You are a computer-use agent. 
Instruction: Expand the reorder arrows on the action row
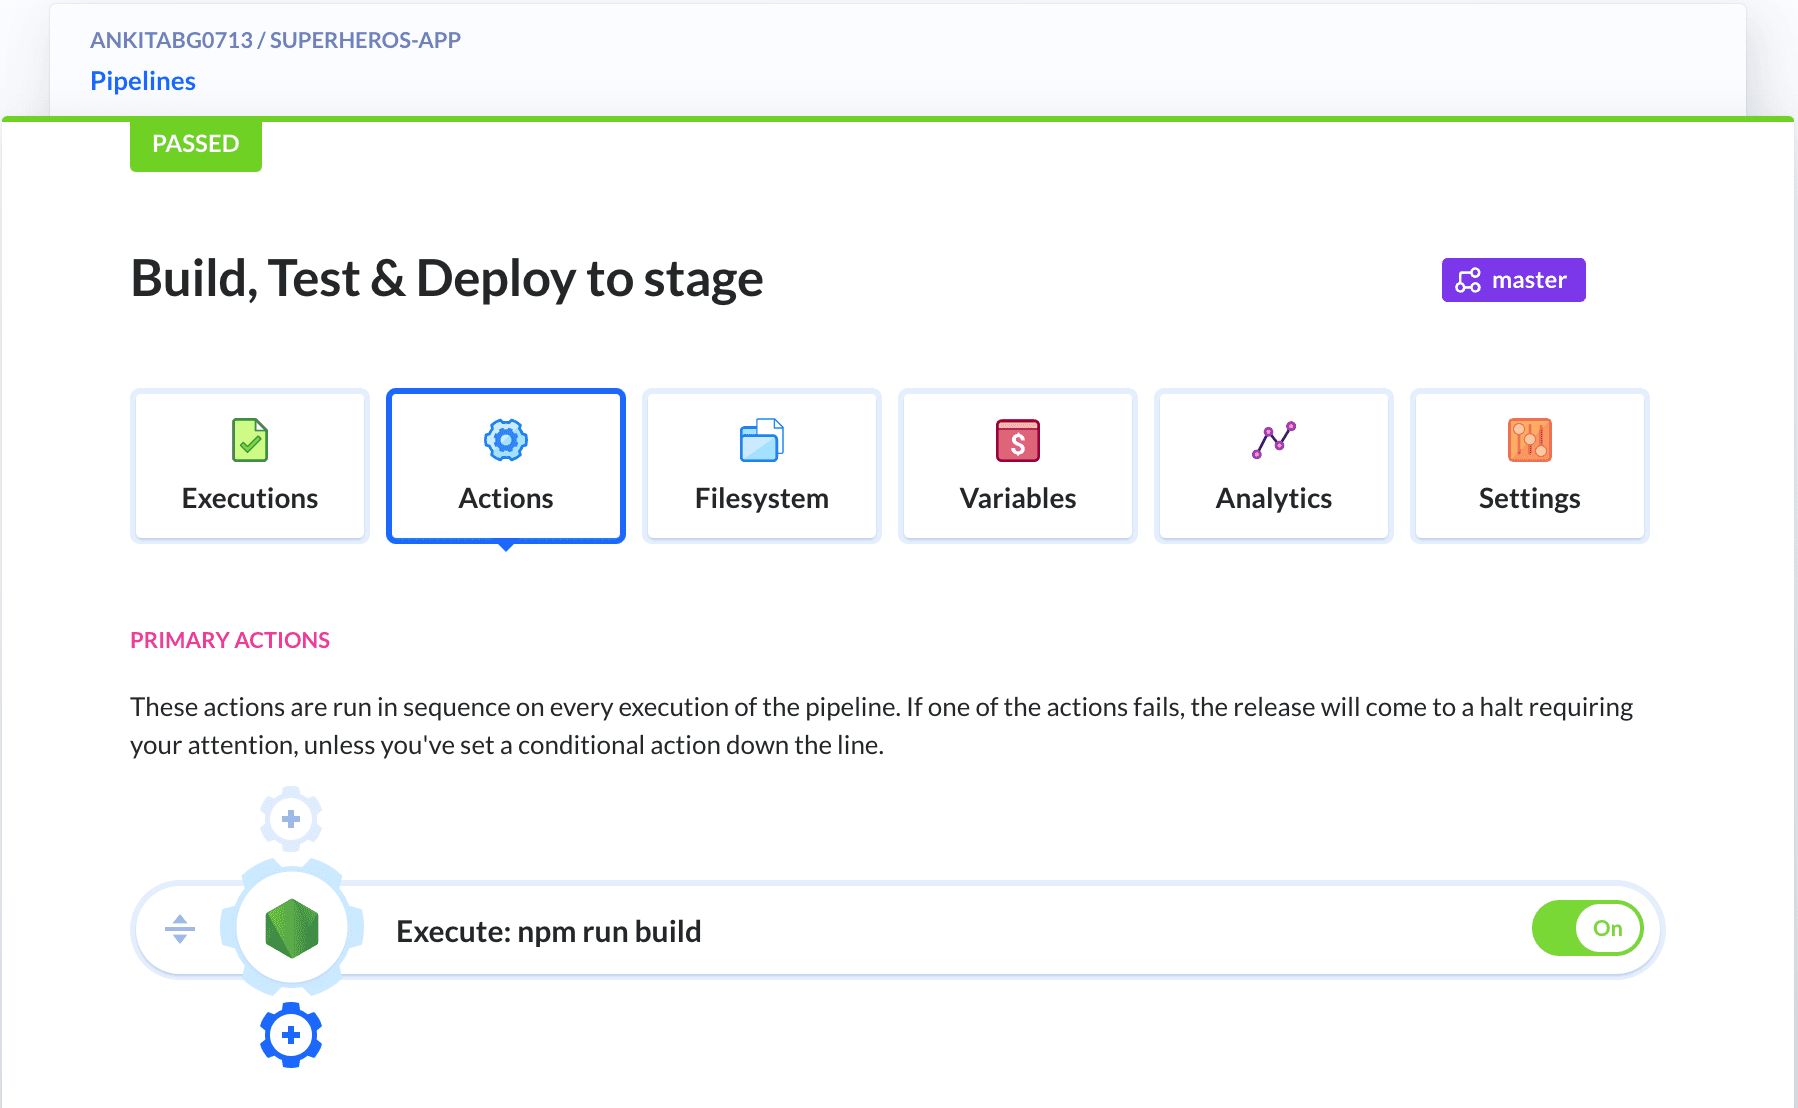180,928
